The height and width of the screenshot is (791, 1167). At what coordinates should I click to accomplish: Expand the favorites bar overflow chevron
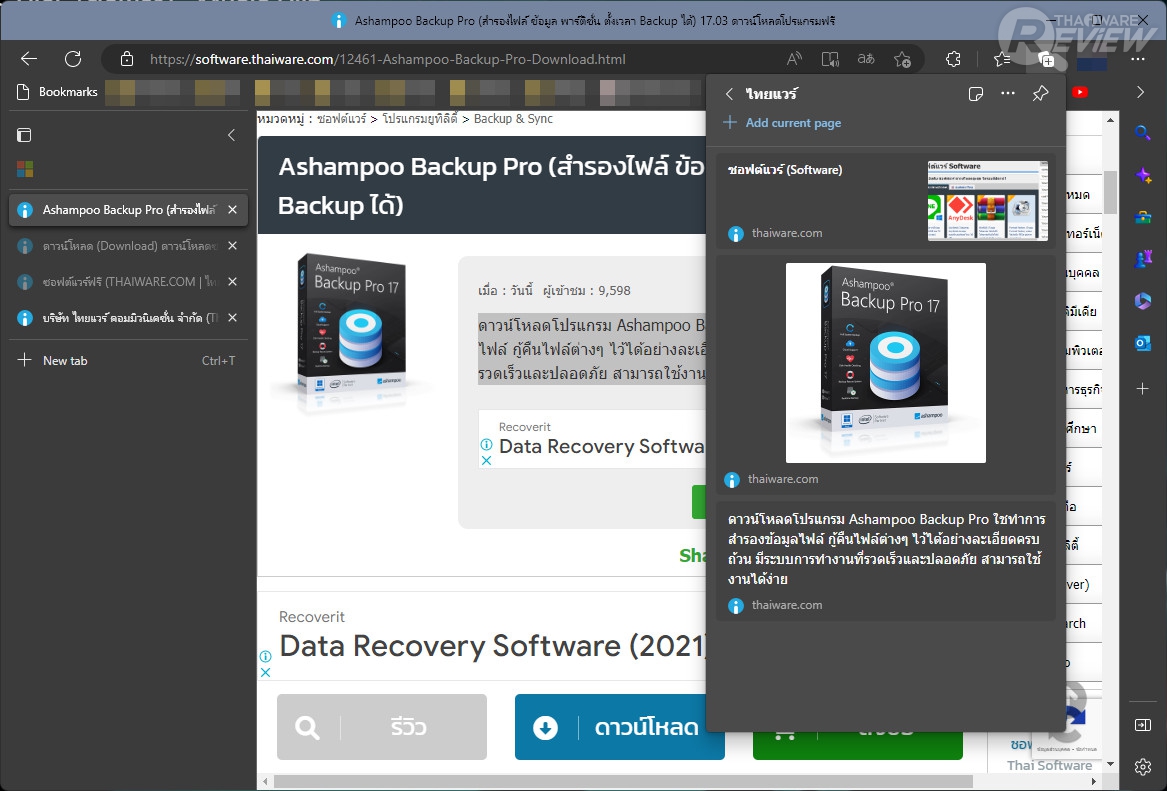tap(1140, 92)
